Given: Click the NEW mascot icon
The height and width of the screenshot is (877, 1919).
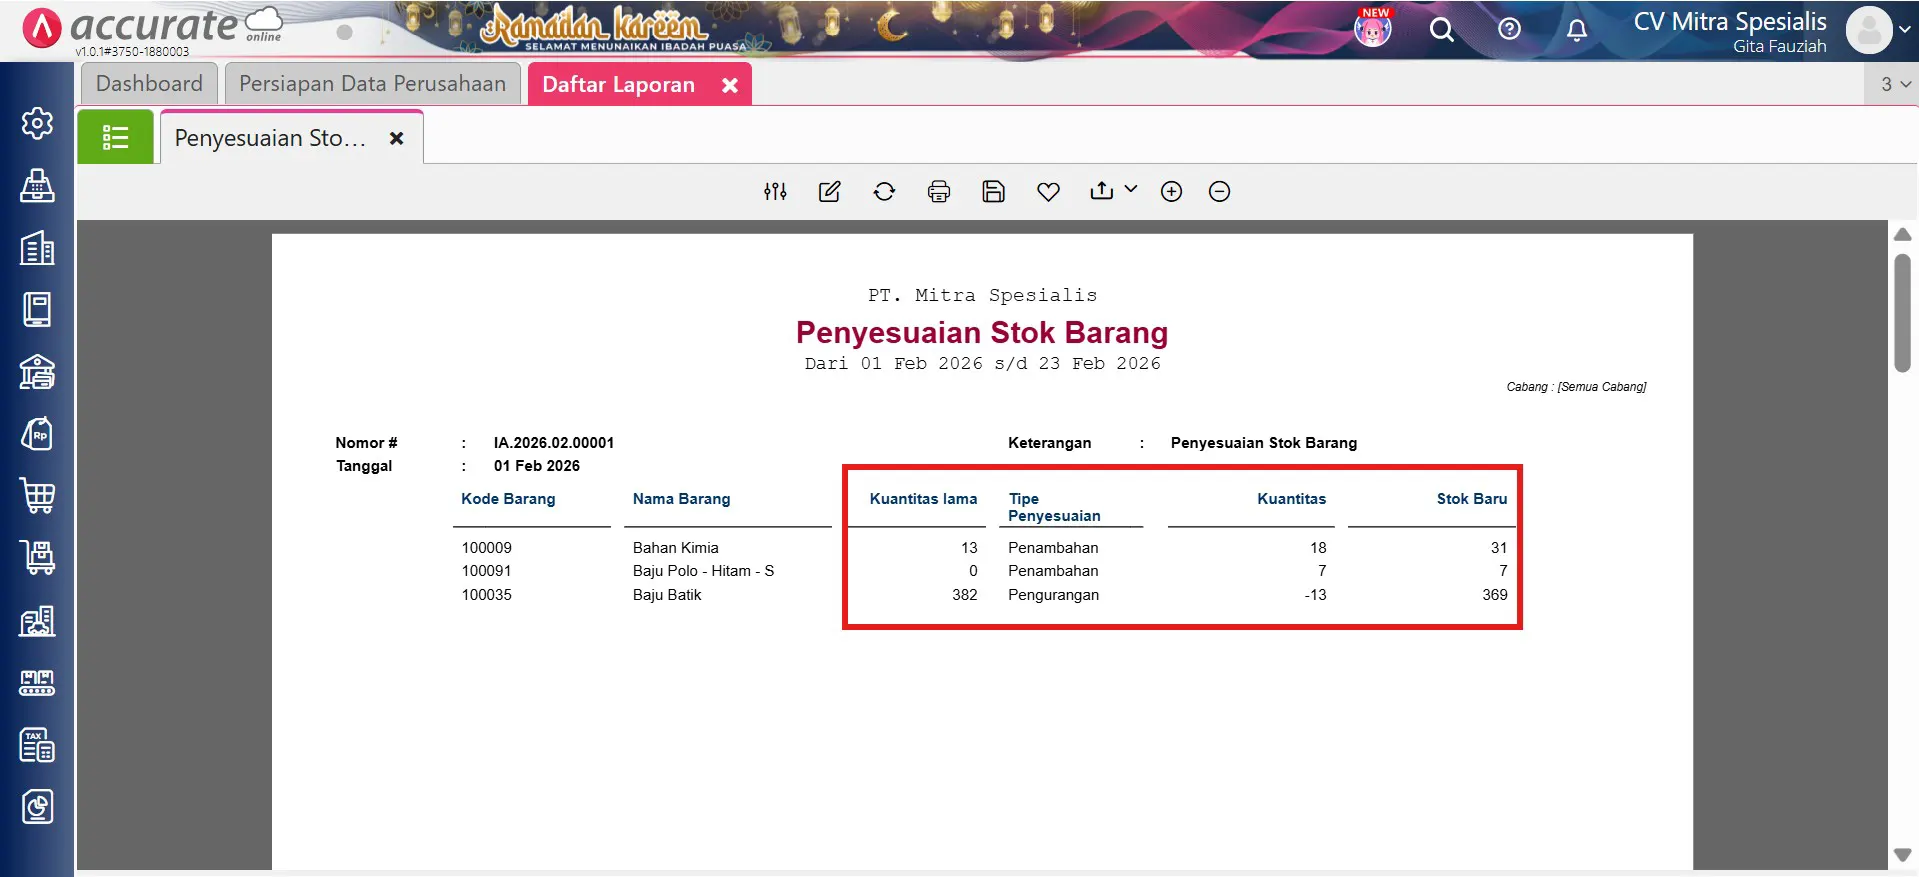Looking at the screenshot, I should [1373, 27].
